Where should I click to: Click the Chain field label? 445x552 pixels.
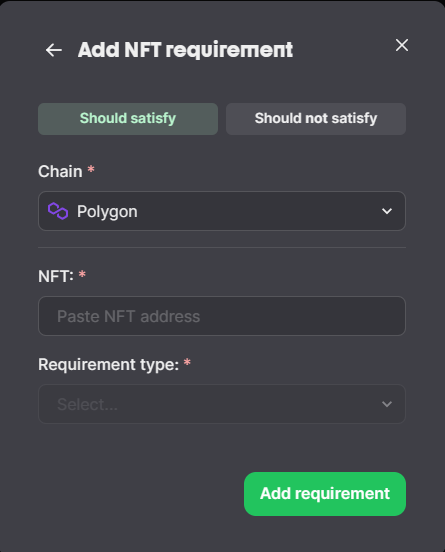point(60,171)
